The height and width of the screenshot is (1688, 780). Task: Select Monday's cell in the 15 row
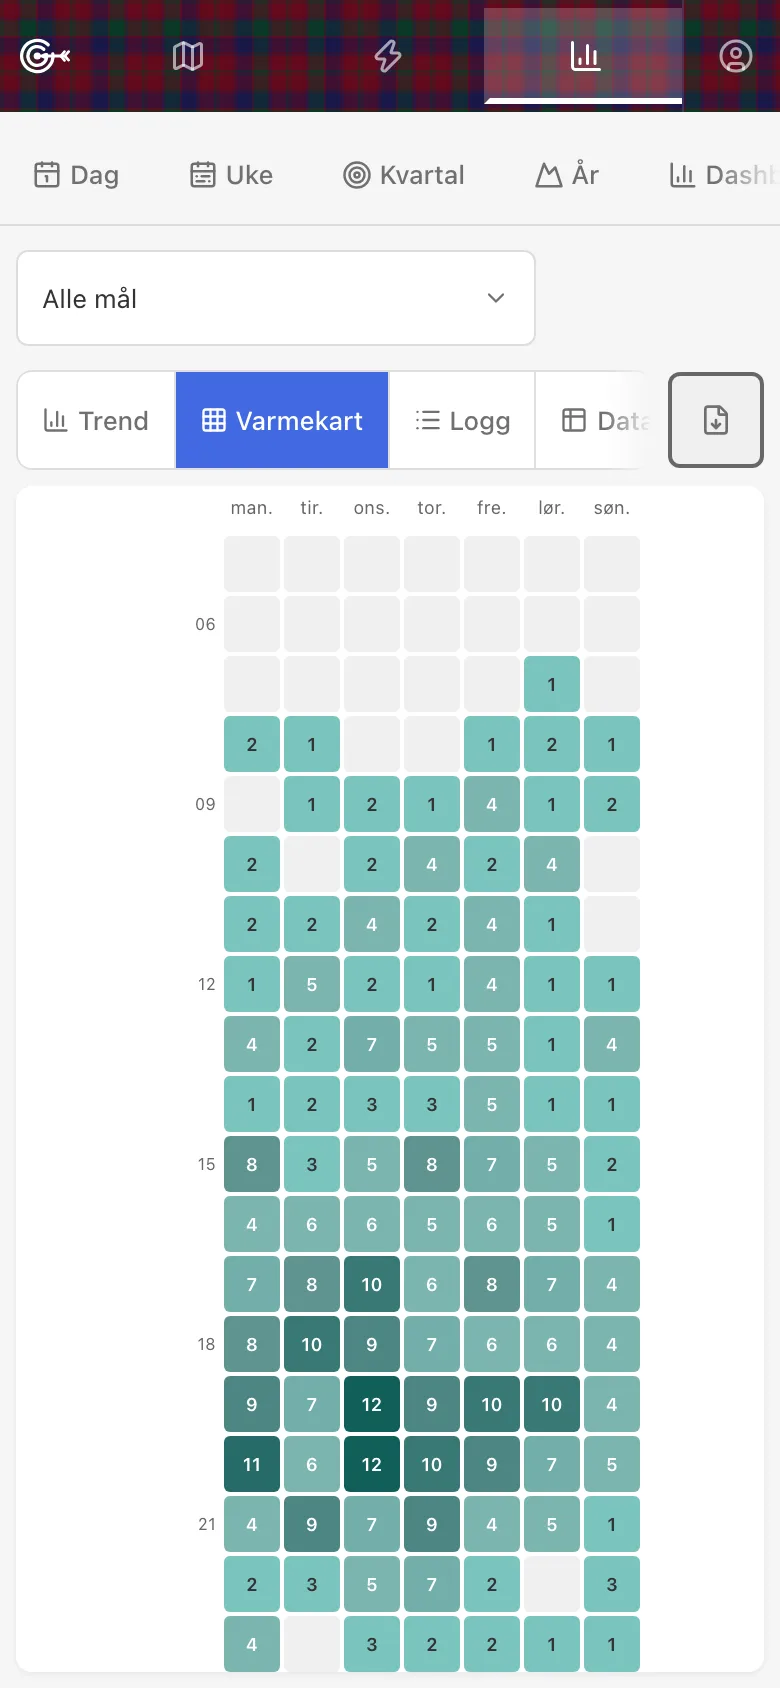pyautogui.click(x=252, y=1164)
